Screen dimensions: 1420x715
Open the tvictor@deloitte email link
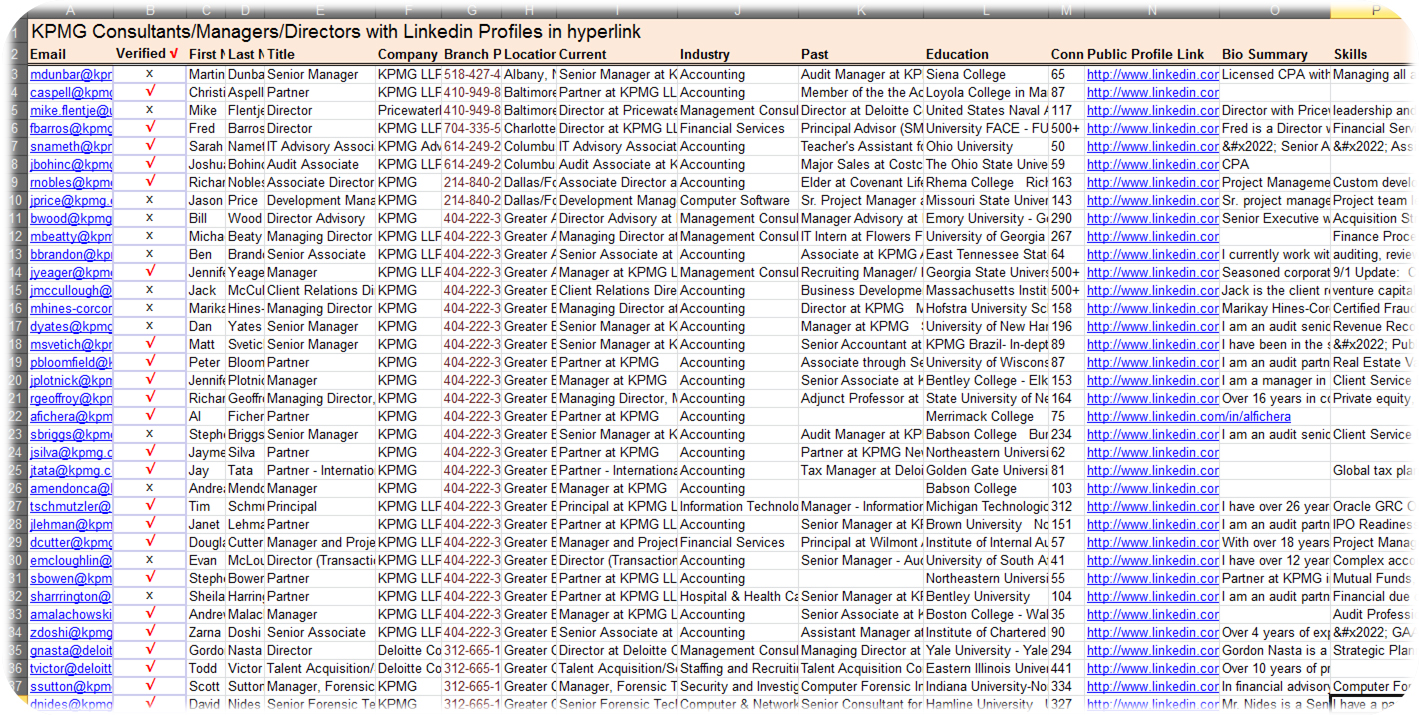coord(71,669)
